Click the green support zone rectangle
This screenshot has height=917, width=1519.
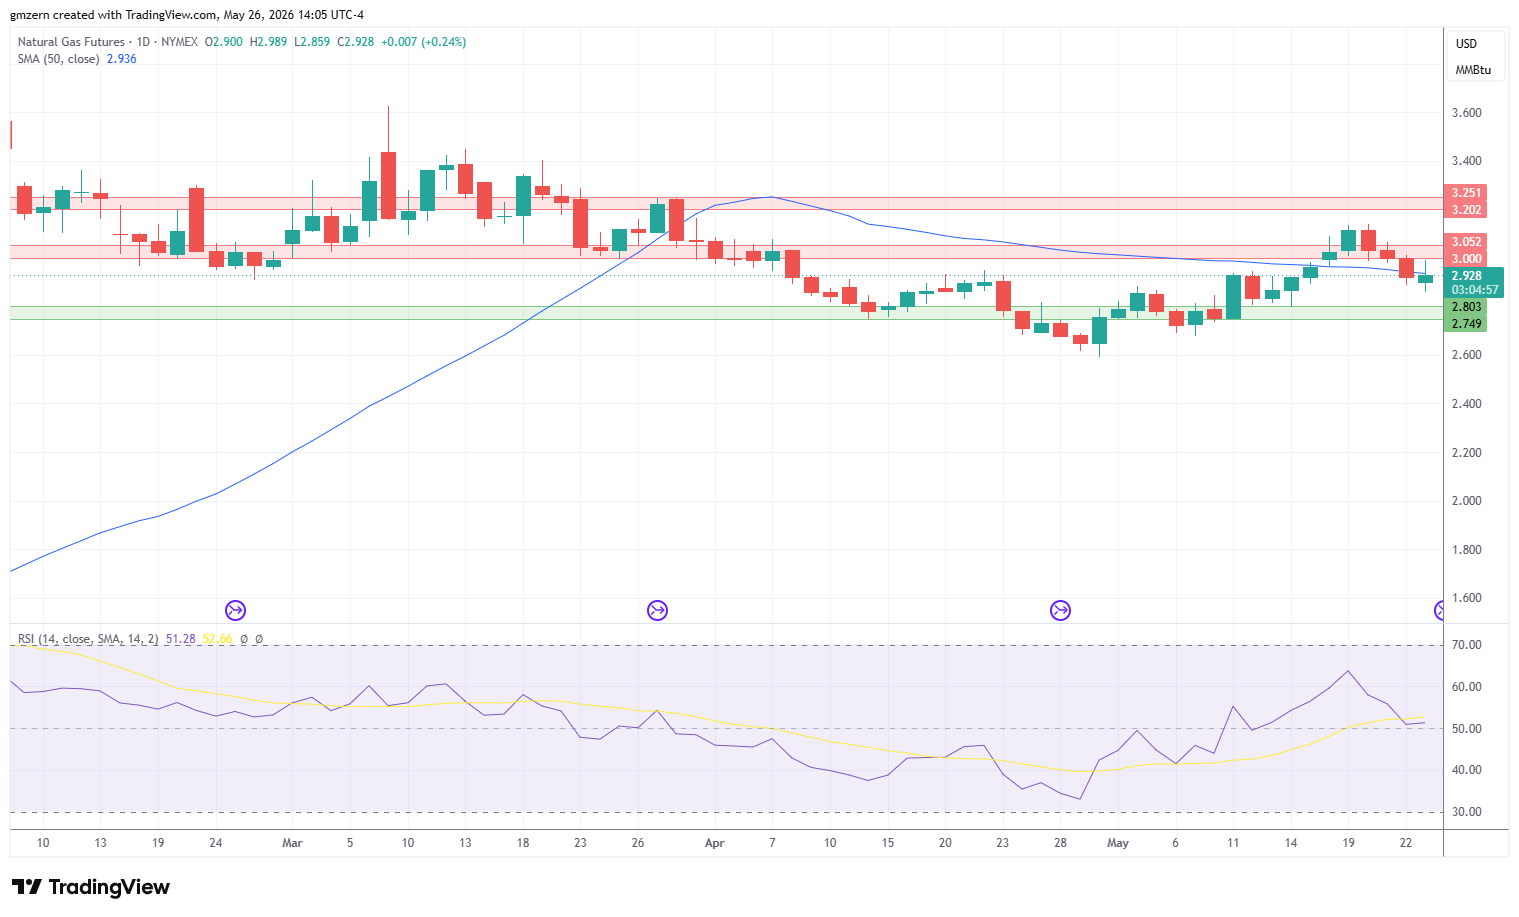tap(726, 313)
